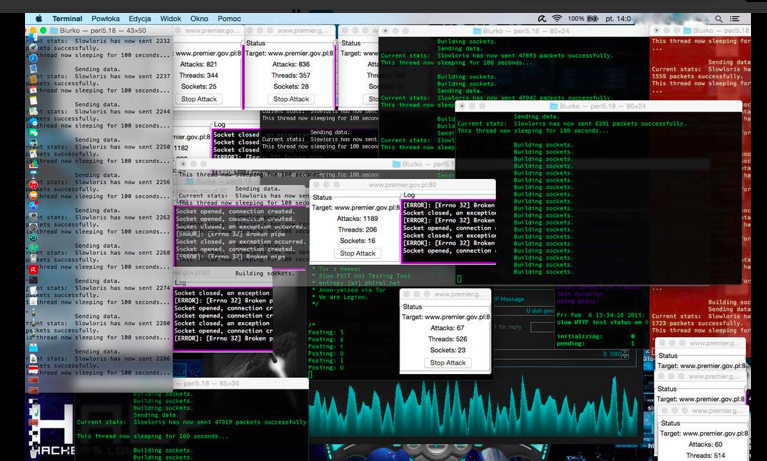Click the 'pending:' status line
The image size is (767, 461).
click(596, 344)
